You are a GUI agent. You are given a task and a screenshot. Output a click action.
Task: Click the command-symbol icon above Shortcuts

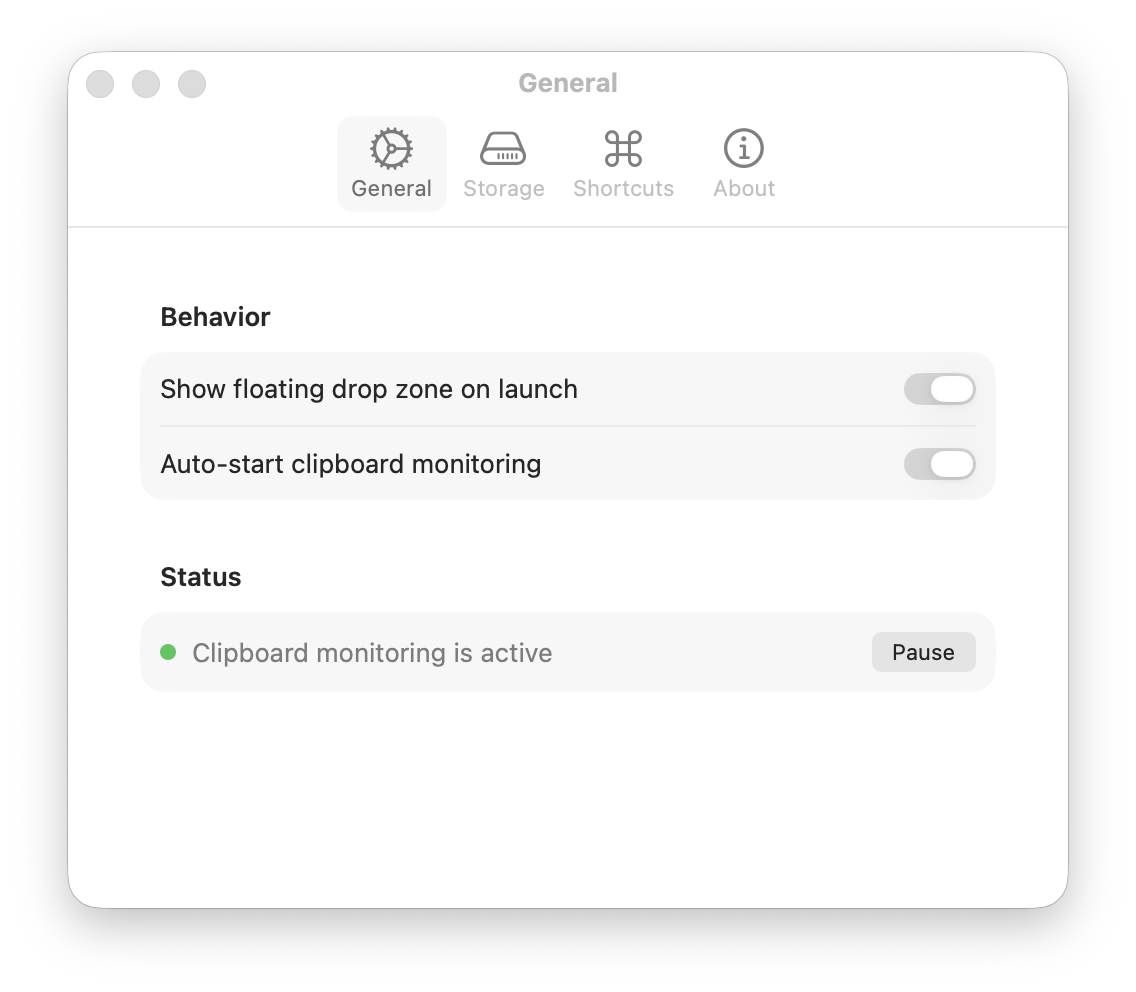coord(623,147)
